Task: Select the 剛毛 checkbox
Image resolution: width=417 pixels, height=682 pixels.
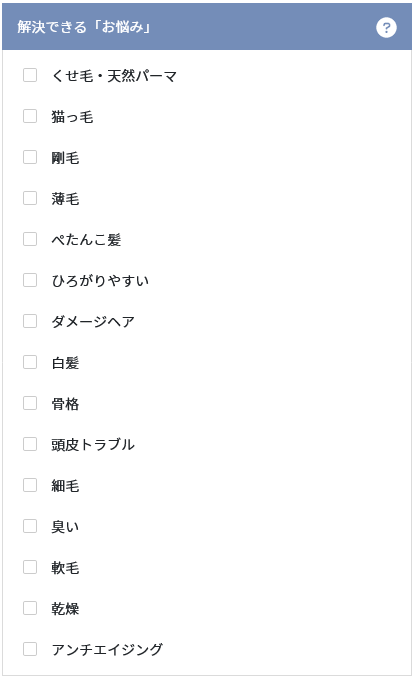Action: point(30,157)
